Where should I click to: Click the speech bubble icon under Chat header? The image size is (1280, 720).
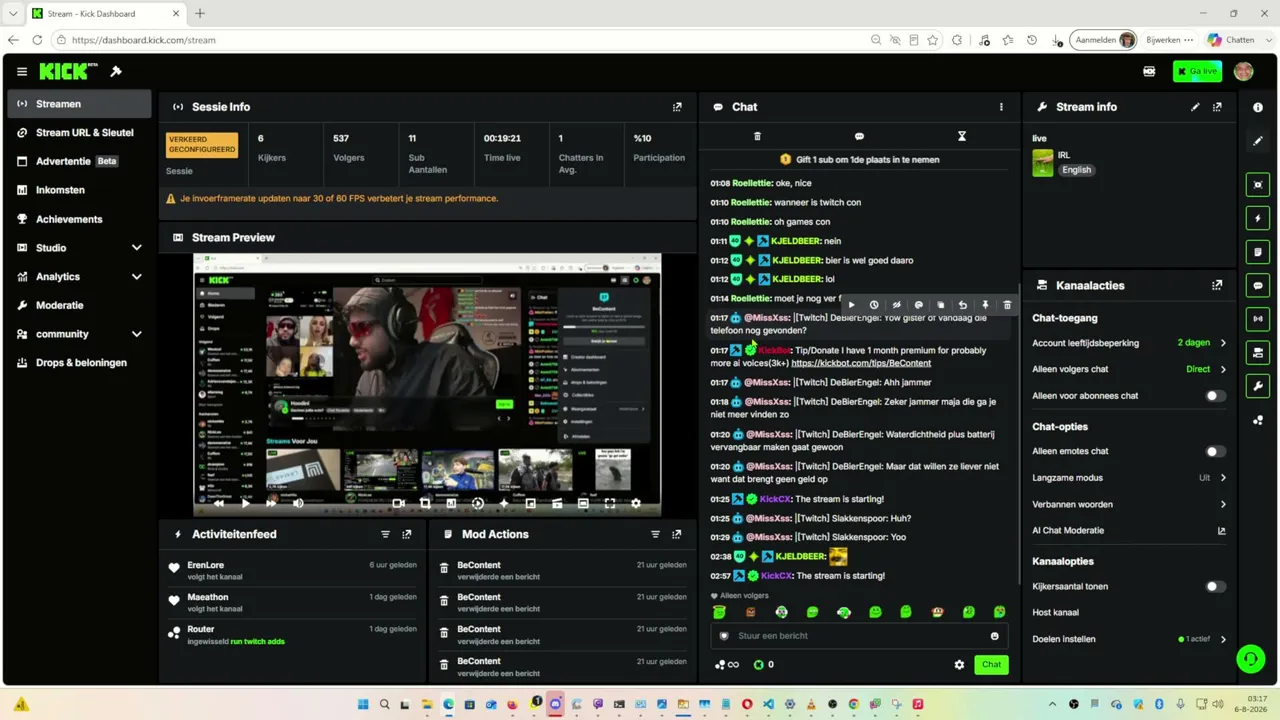coord(859,136)
